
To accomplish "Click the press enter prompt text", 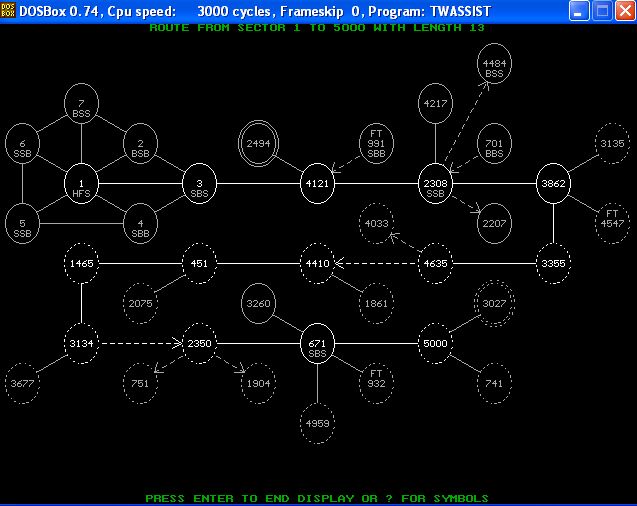I will pos(317,498).
